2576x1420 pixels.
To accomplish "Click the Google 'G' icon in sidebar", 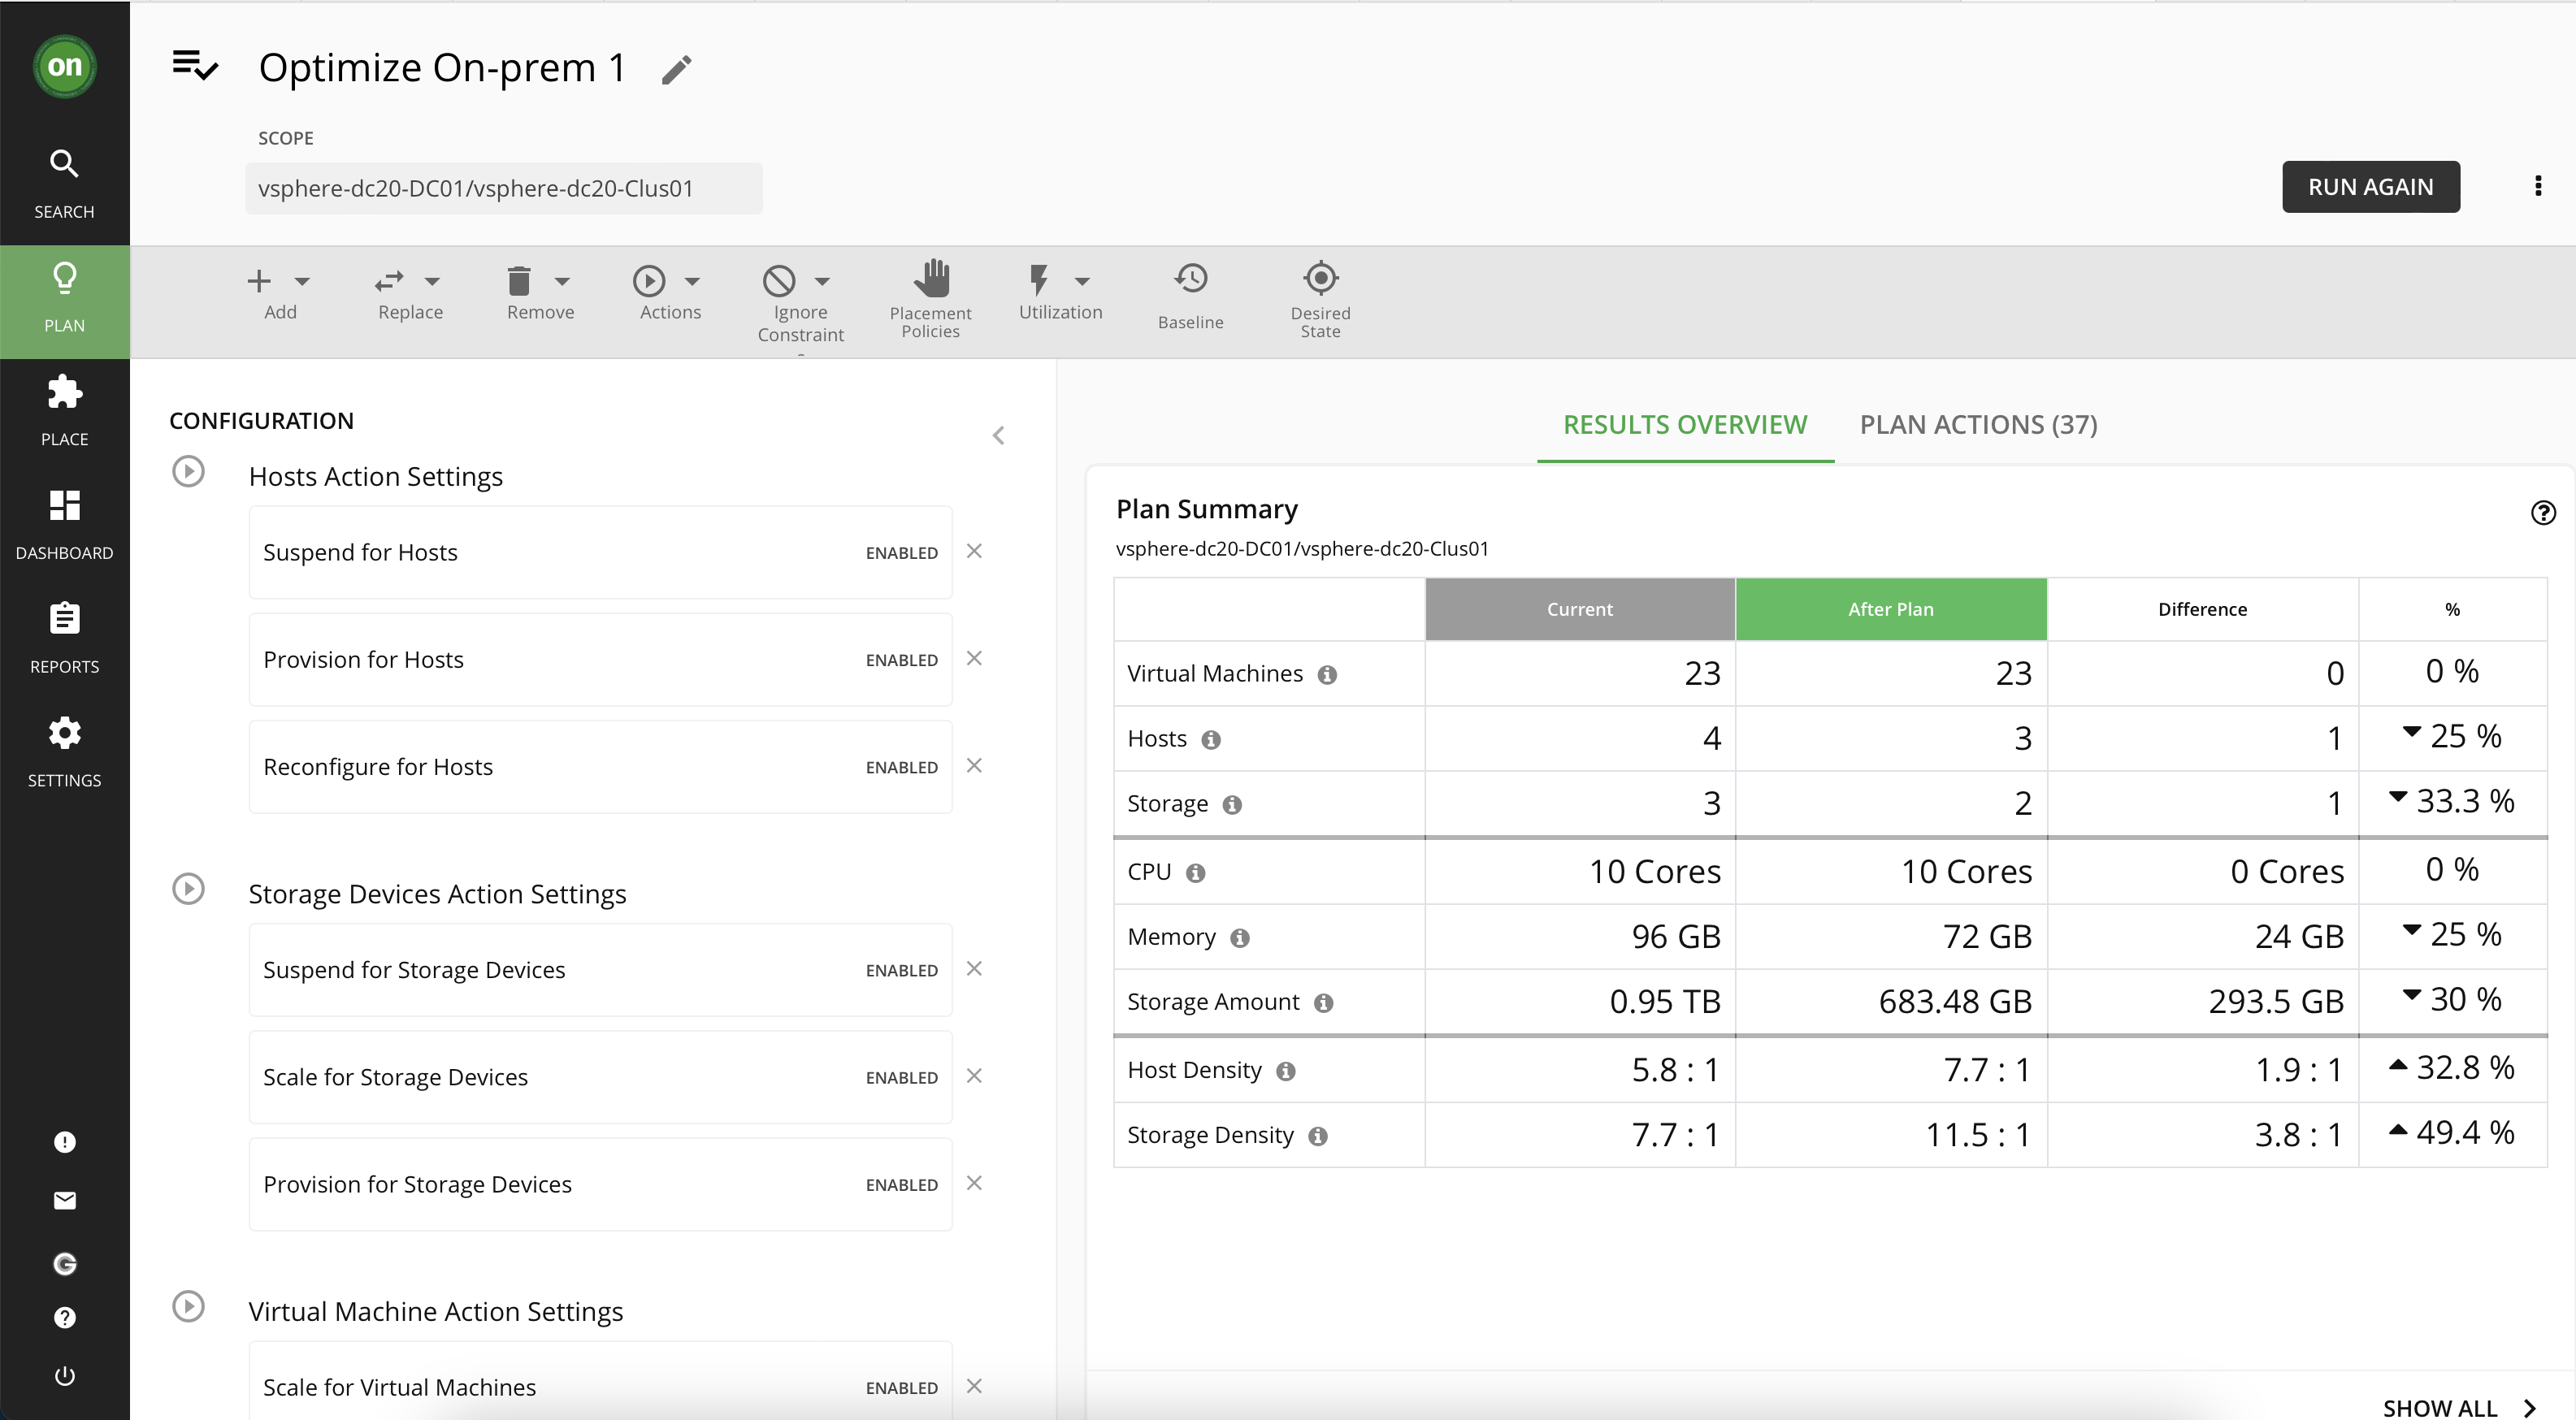I will [65, 1264].
